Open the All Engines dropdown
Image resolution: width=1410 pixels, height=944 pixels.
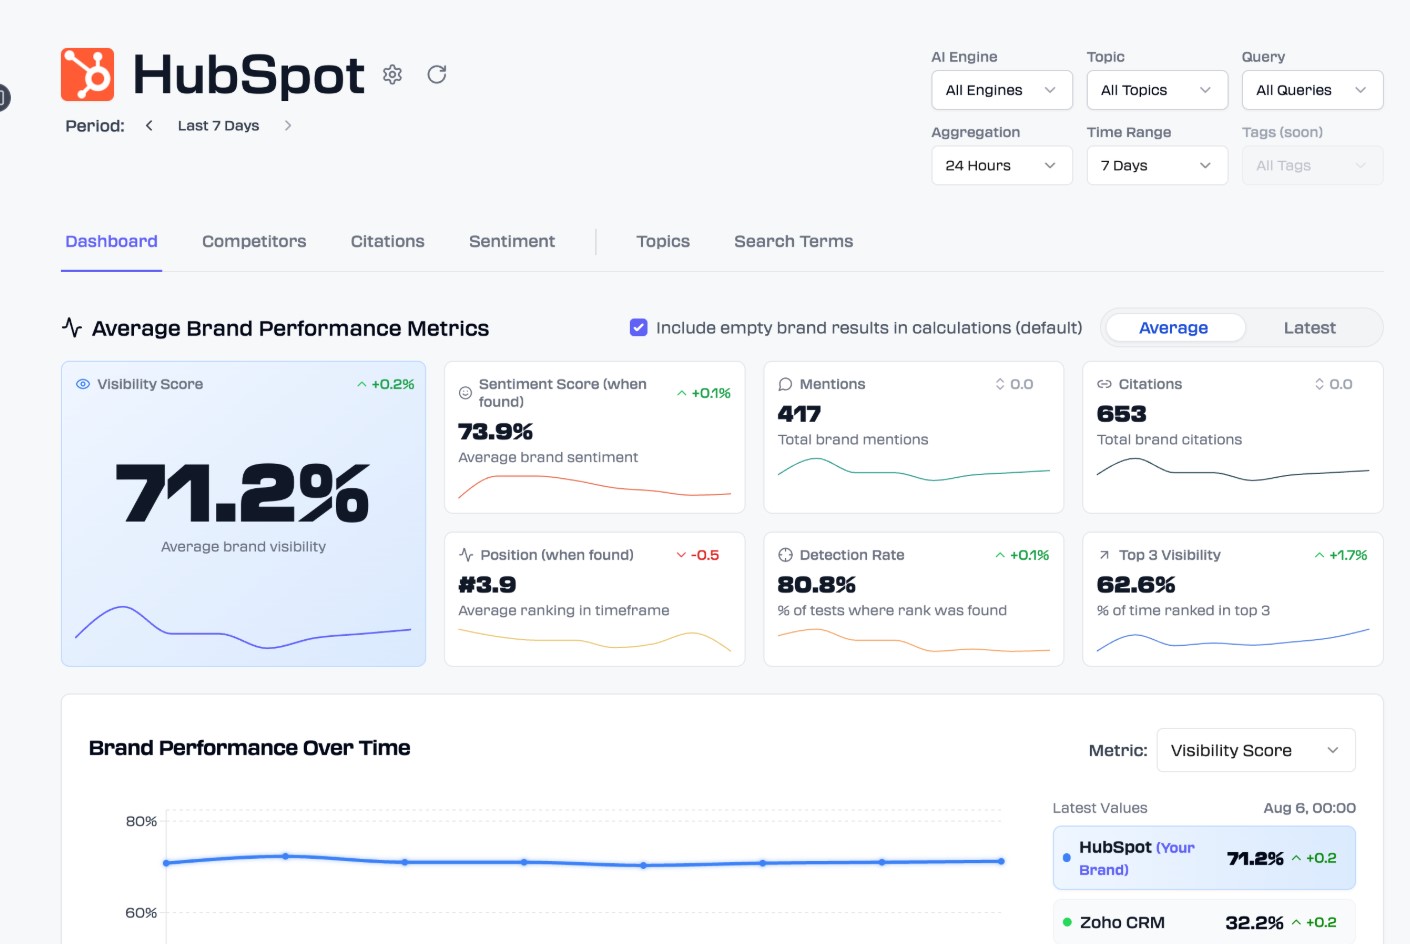(x=1001, y=90)
